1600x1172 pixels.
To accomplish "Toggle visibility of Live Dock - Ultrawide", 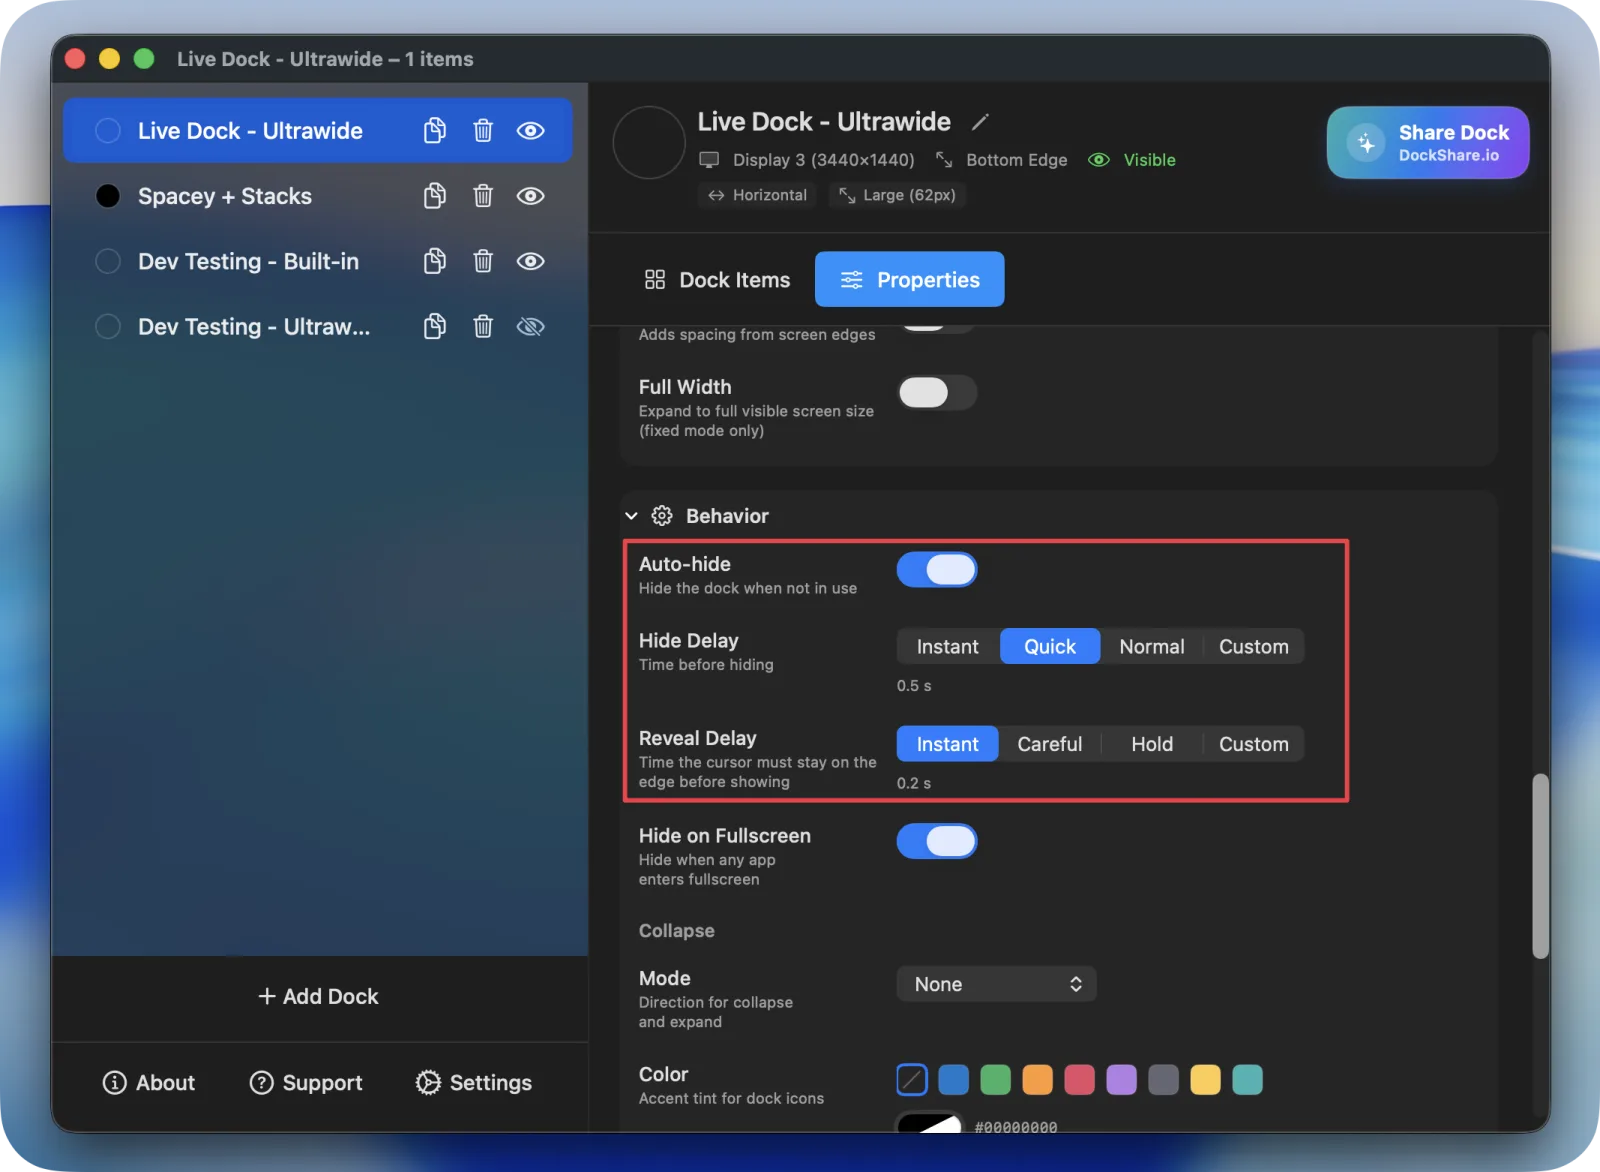I will 530,130.
